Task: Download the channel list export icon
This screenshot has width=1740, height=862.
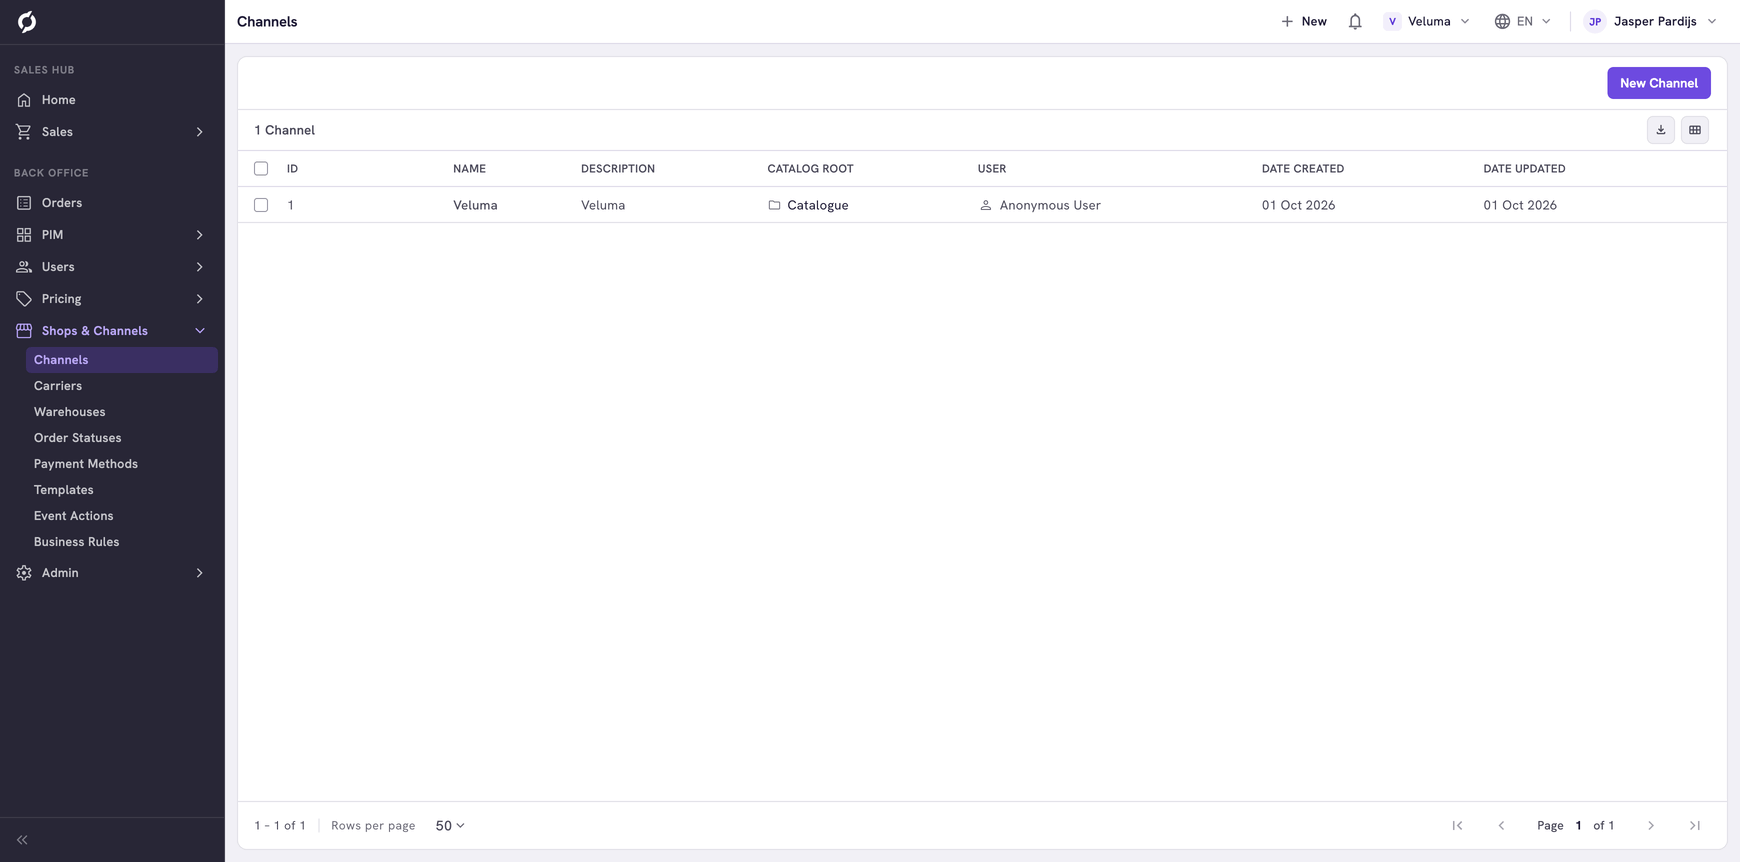Action: [1661, 130]
